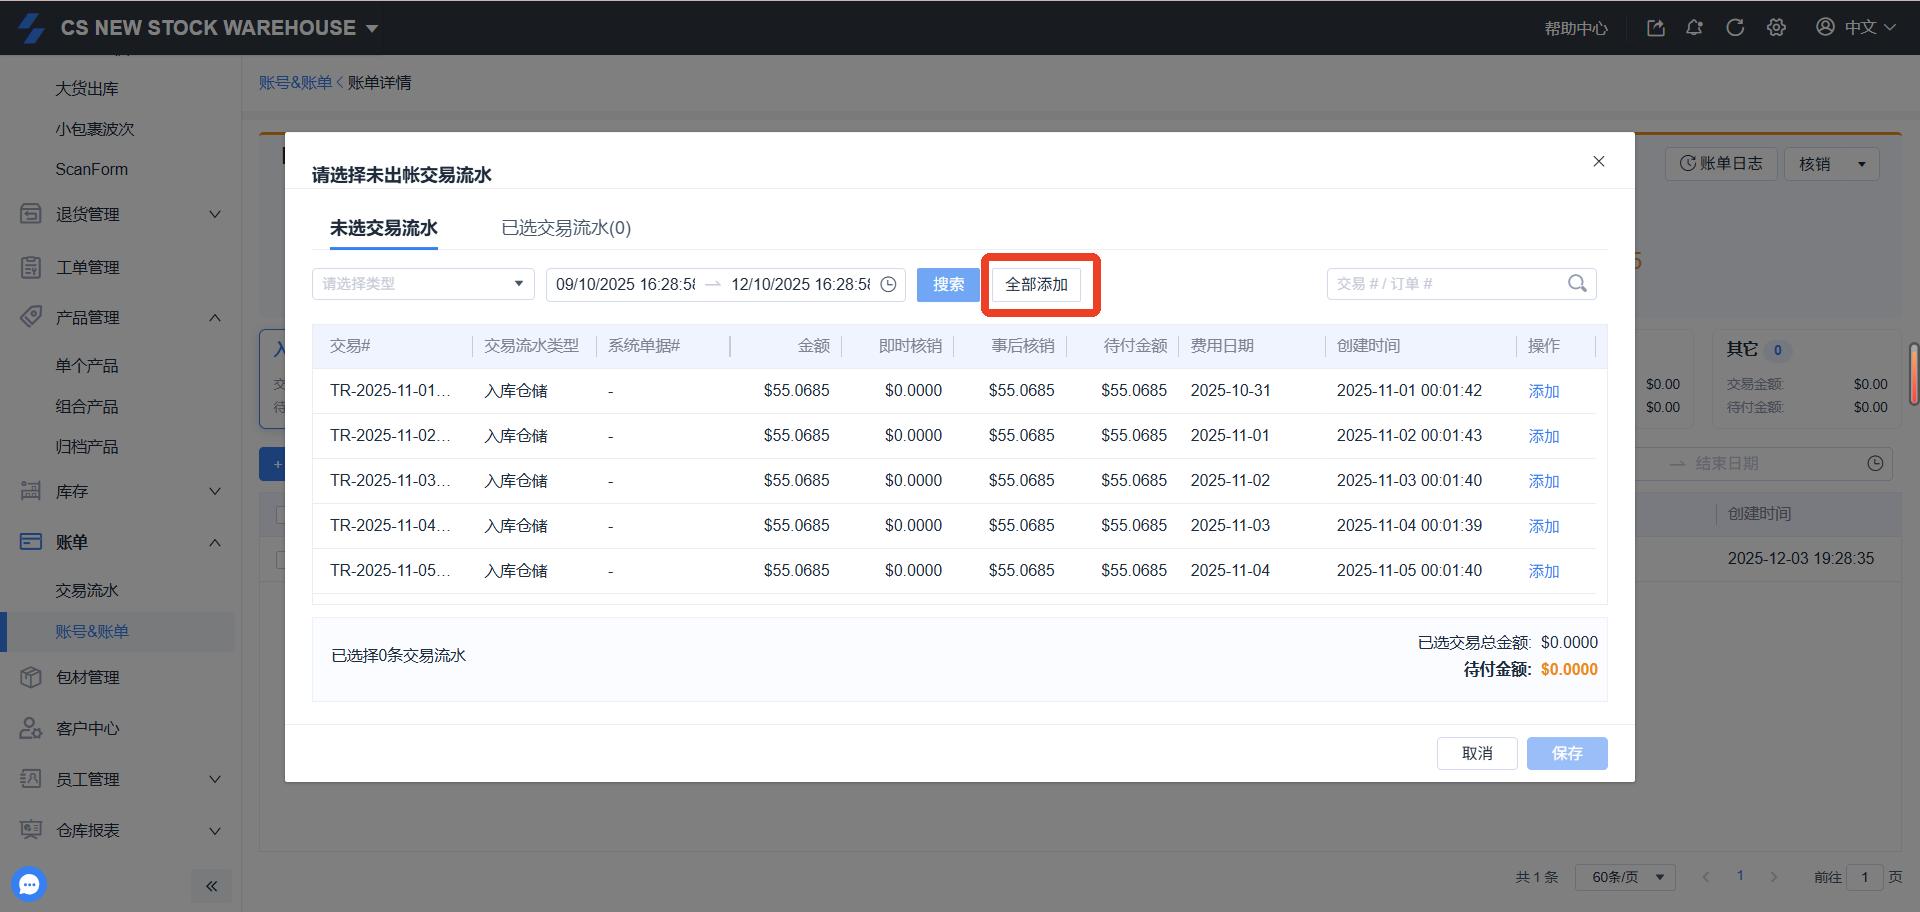Click the export share icon in header
Image resolution: width=1920 pixels, height=912 pixels.
(x=1656, y=28)
